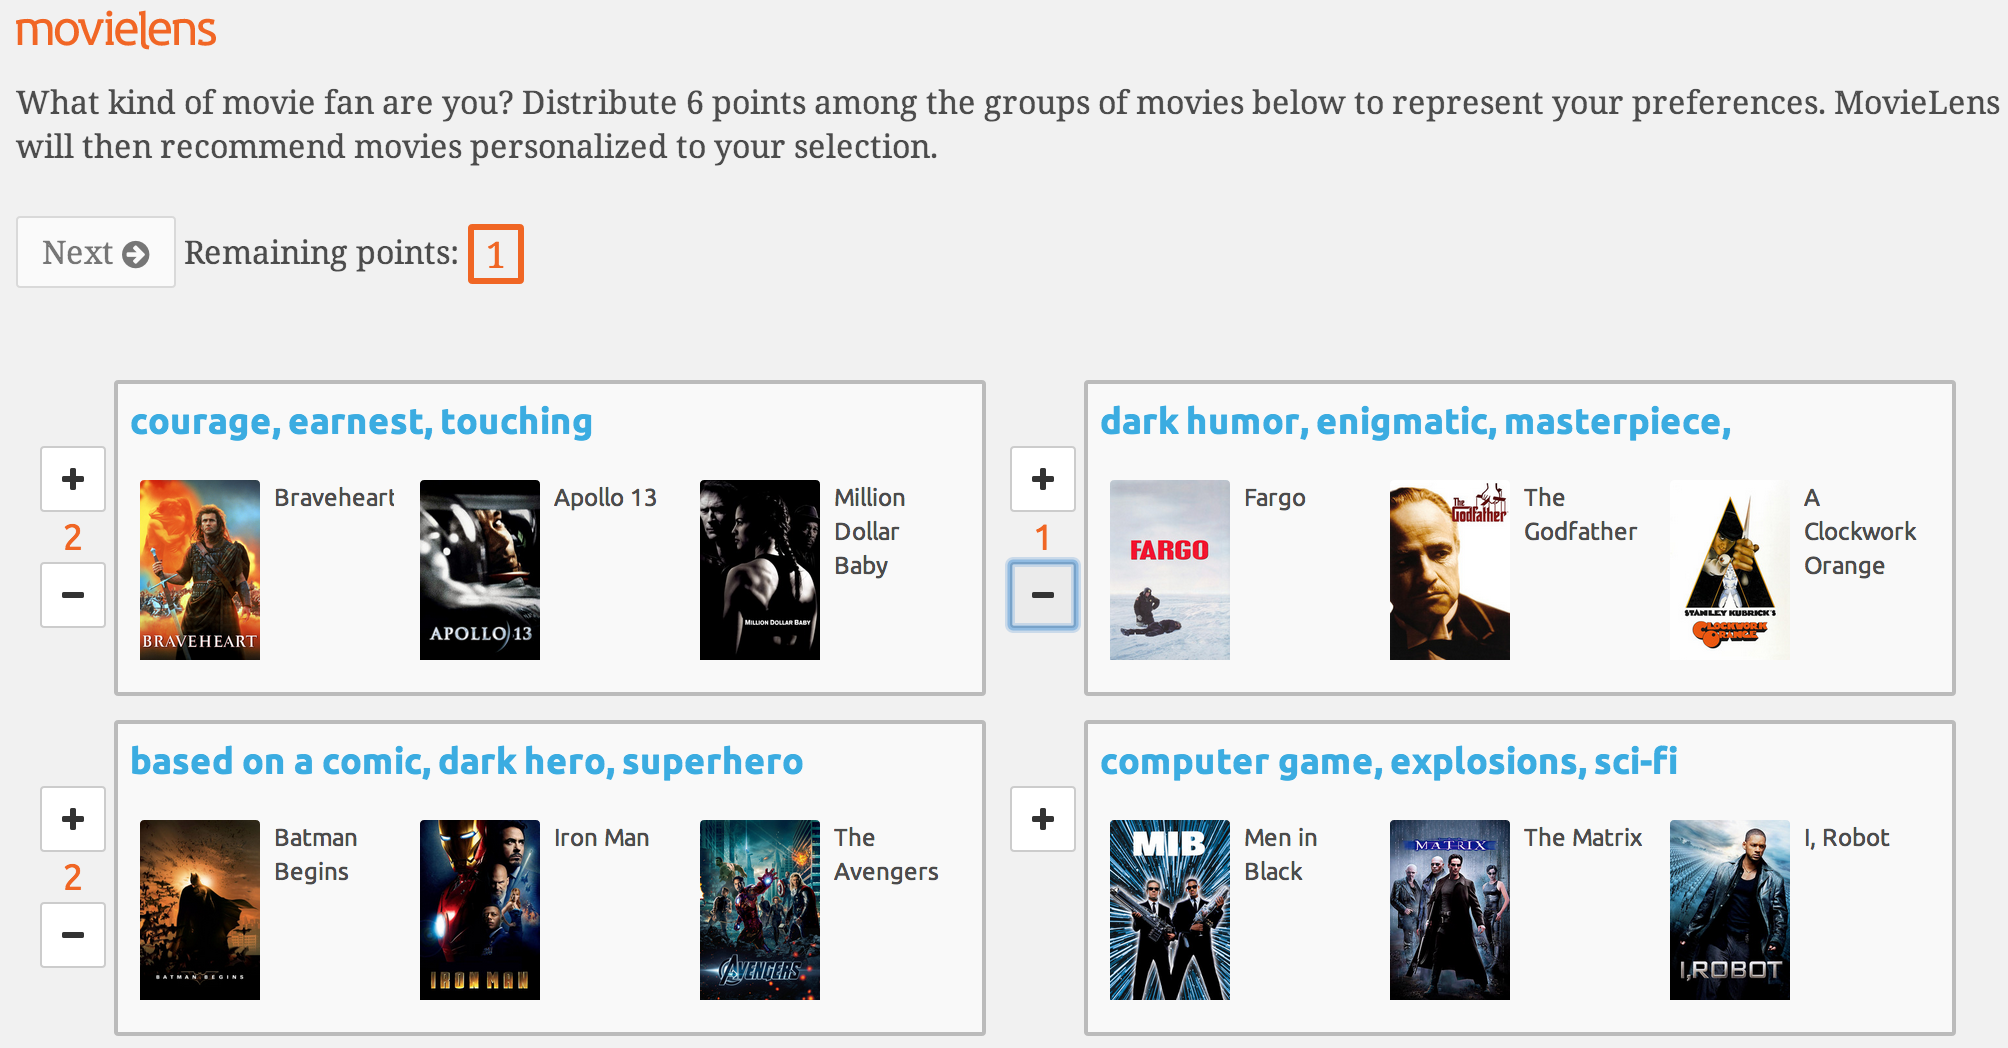Viewport: 2008px width, 1048px height.
Task: Open the I, Robot poster
Action: pyautogui.click(x=1730, y=910)
